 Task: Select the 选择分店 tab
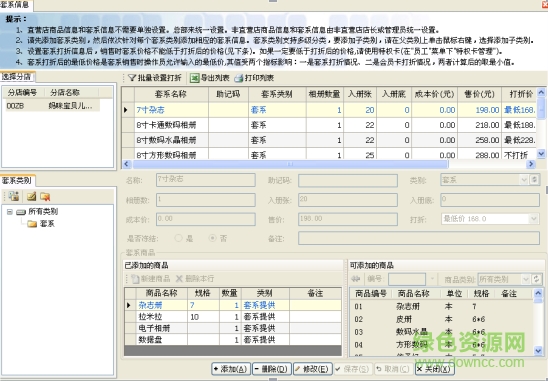pos(17,77)
